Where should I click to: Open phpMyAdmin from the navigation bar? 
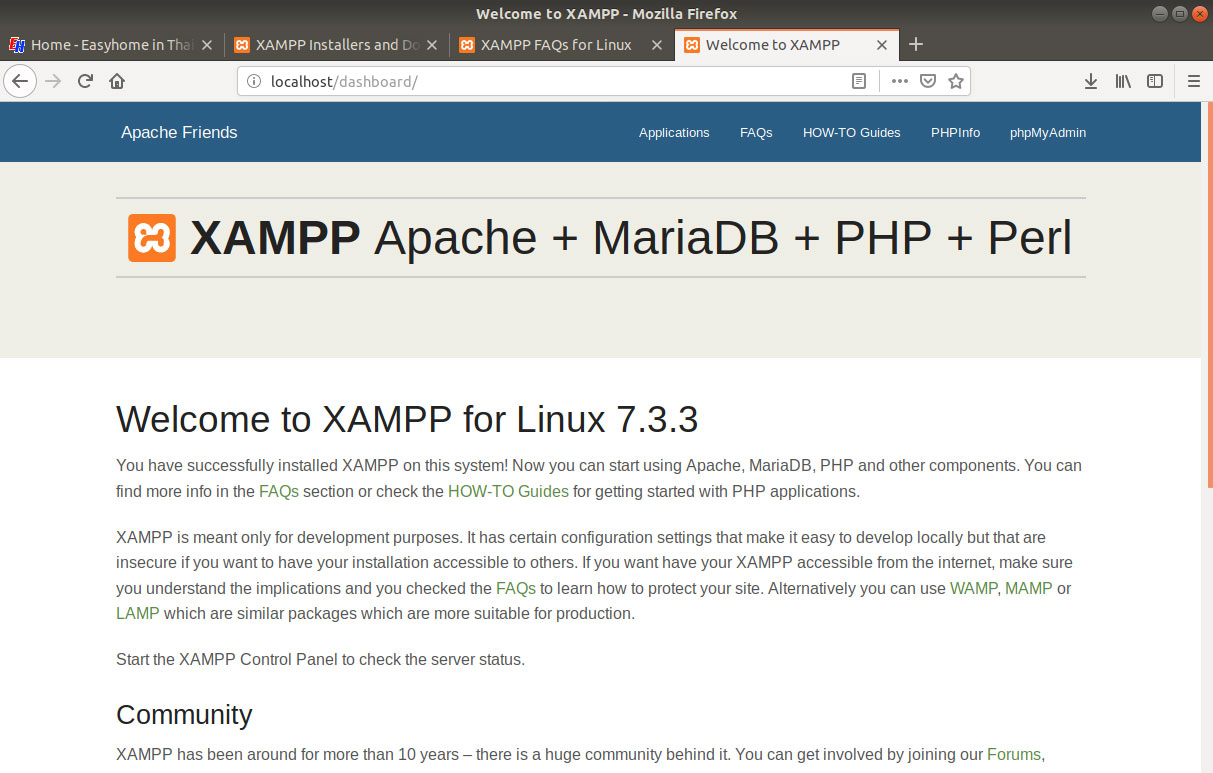(x=1047, y=132)
